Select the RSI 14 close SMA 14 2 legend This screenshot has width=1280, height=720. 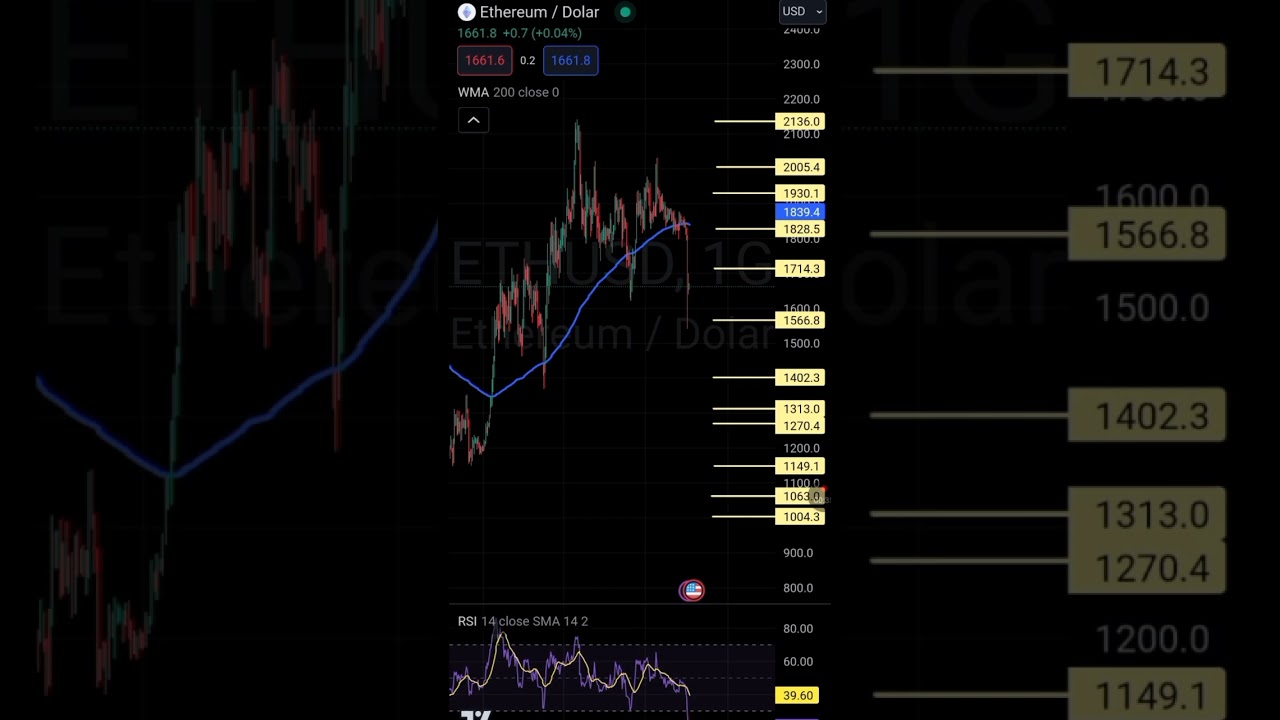523,621
